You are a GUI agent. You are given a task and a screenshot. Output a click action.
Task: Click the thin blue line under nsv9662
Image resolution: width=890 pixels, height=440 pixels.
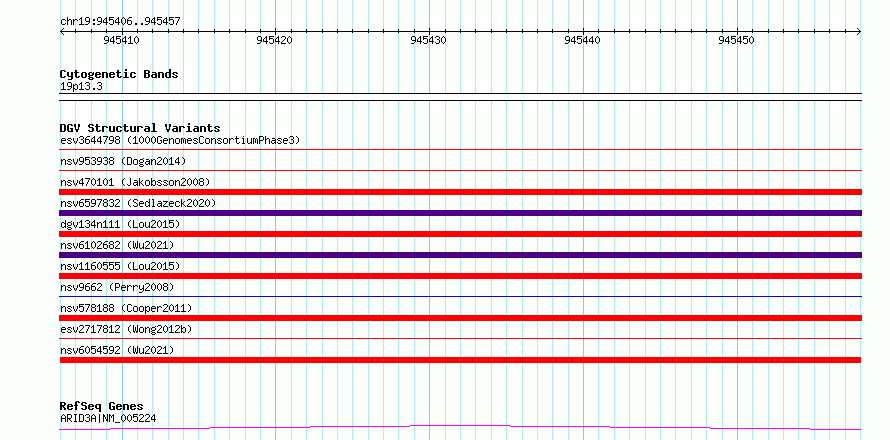pos(461,296)
